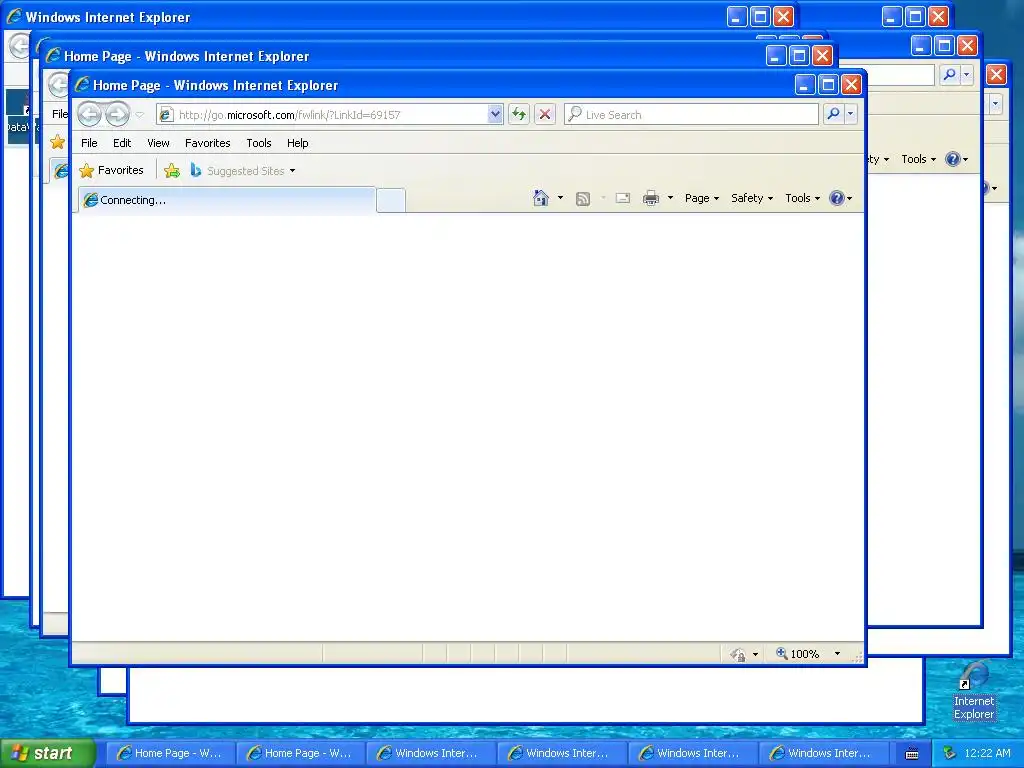The image size is (1024, 768).
Task: Open the Page dropdown menu
Action: coord(701,198)
